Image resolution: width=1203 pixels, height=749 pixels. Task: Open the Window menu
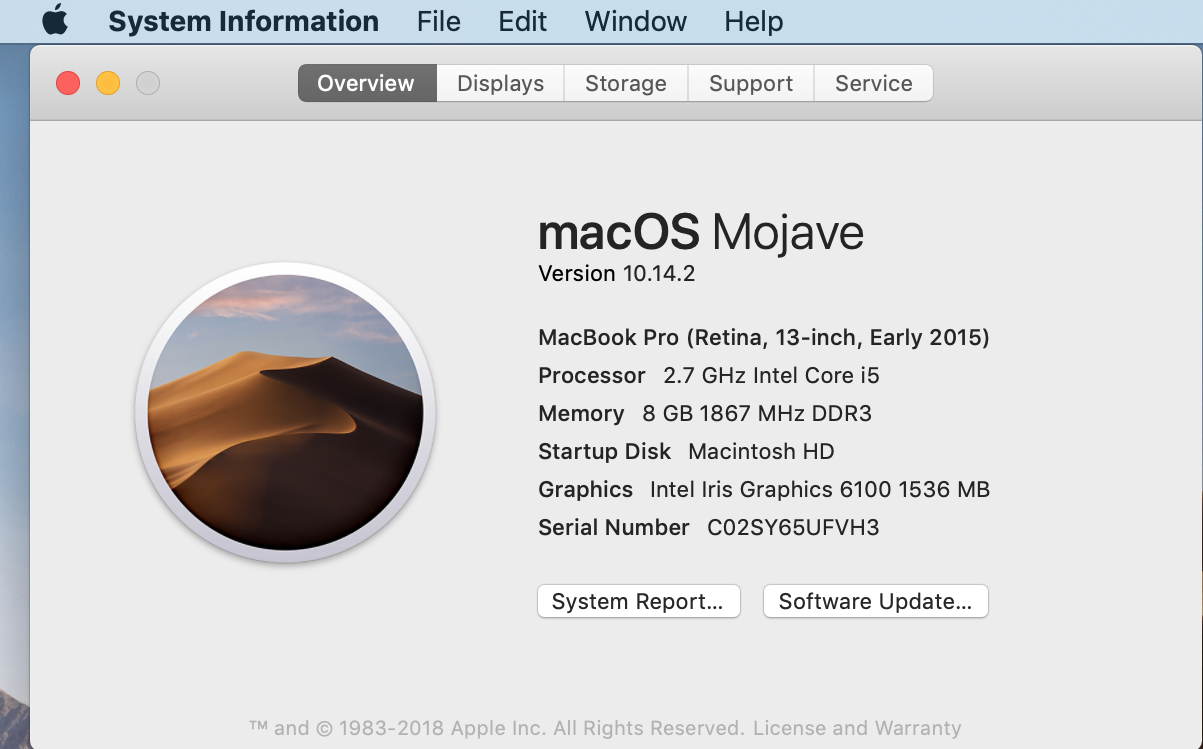click(636, 21)
